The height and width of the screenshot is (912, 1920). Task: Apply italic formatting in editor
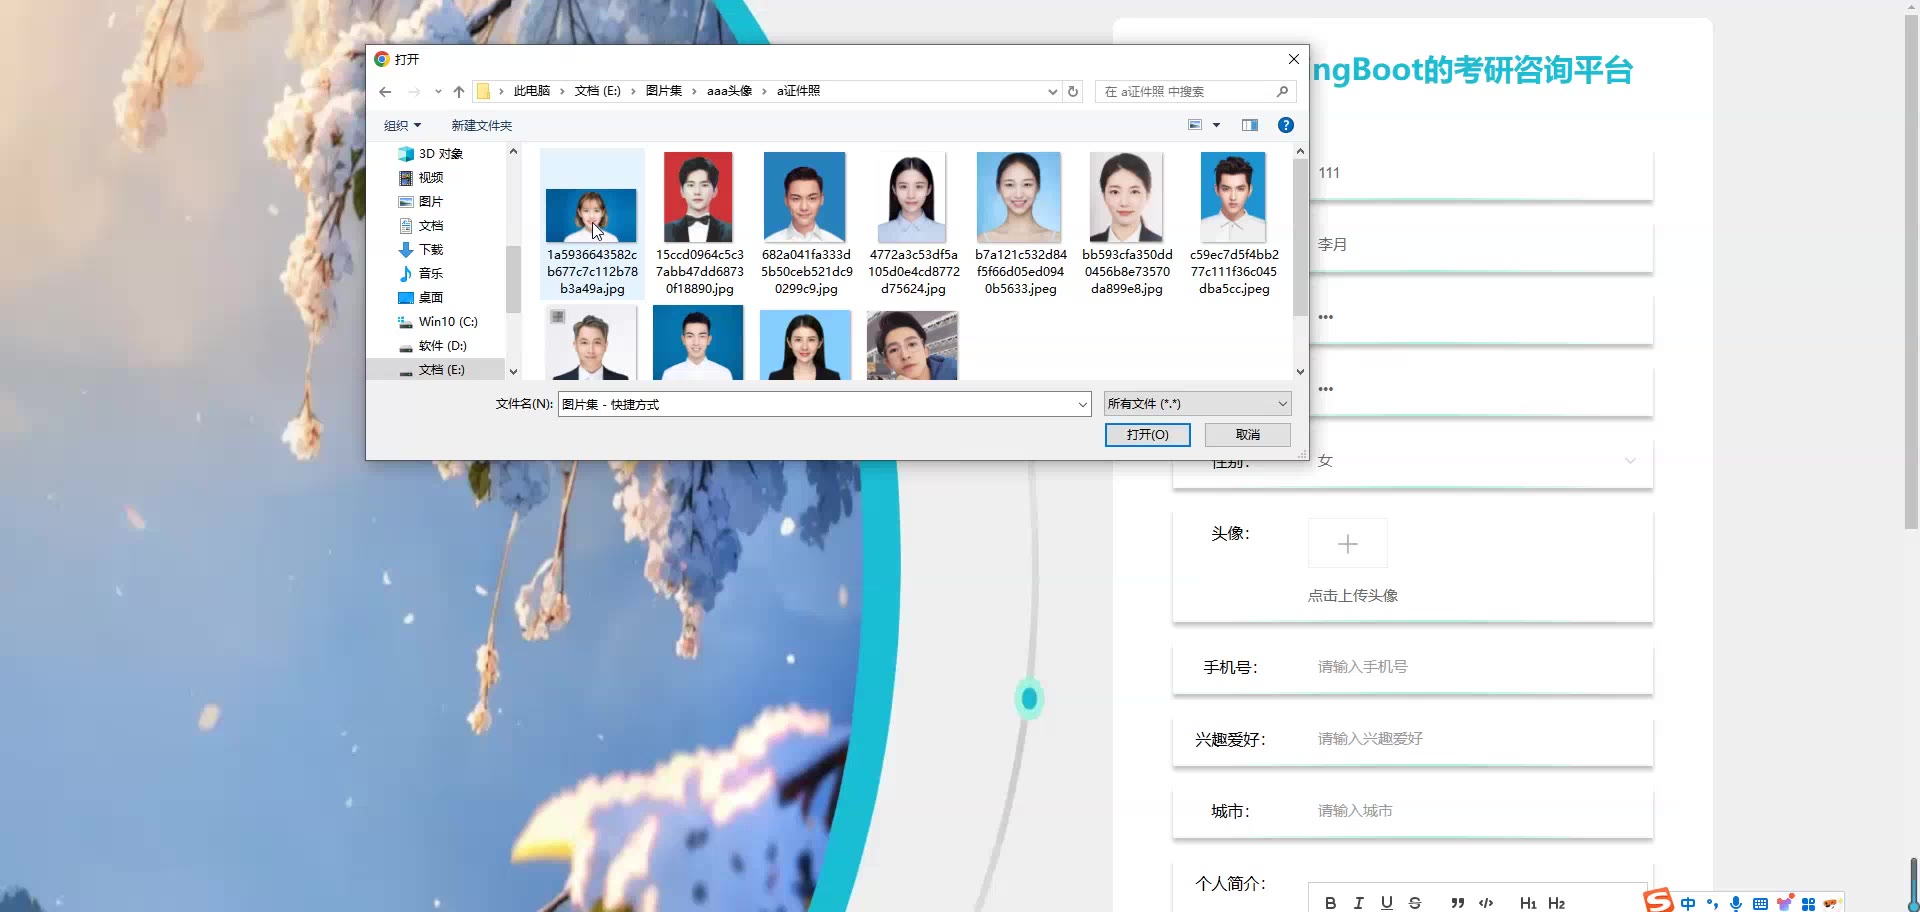point(1358,903)
